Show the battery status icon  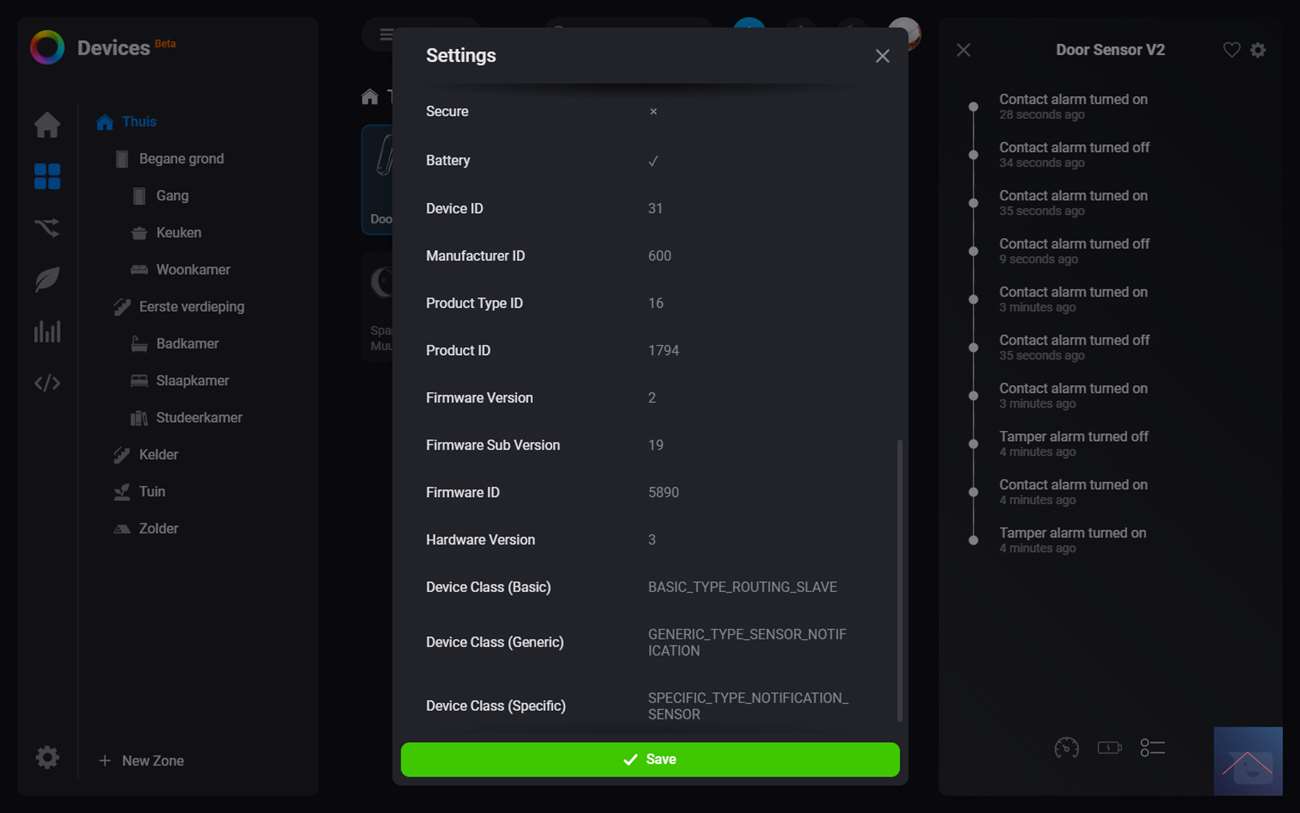(1109, 748)
